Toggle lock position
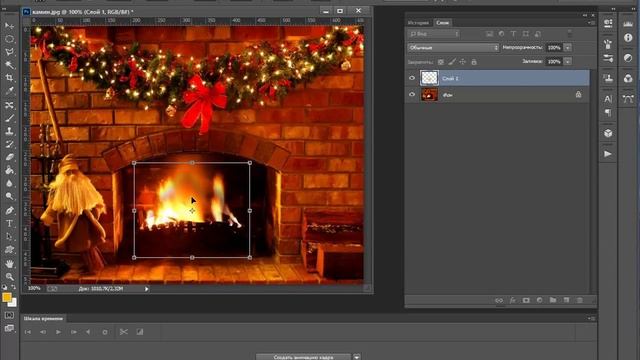This screenshot has height=360, width=640. tap(462, 62)
